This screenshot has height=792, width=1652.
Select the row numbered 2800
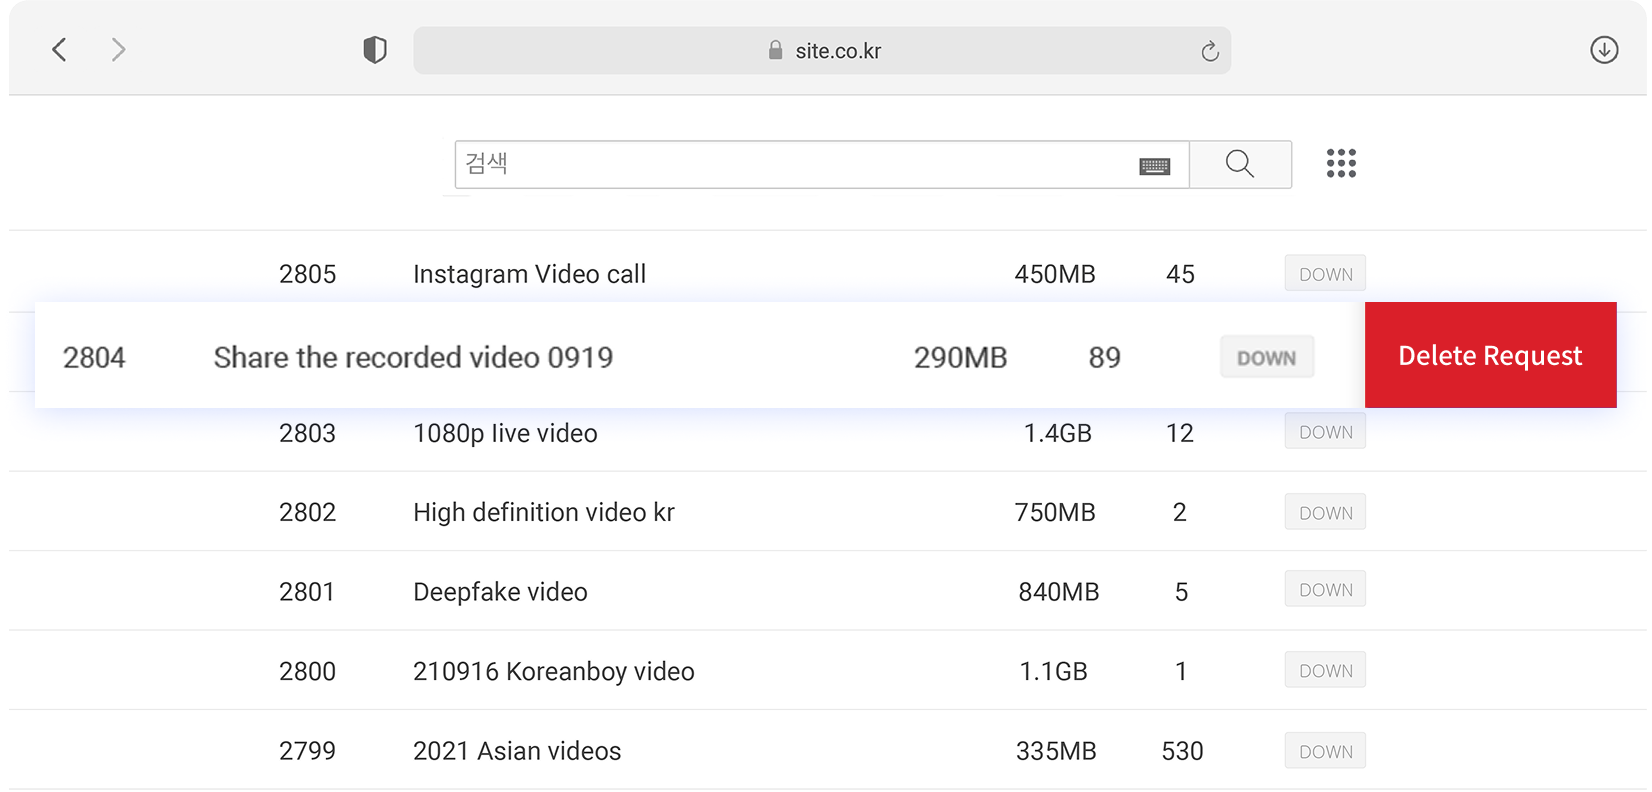(x=307, y=671)
